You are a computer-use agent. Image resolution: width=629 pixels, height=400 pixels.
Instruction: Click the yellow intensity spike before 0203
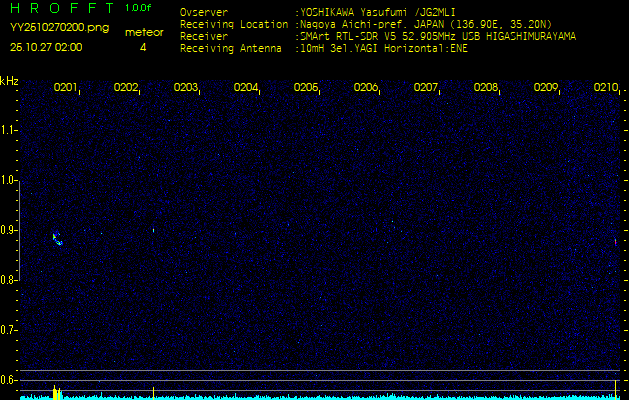coord(153,393)
